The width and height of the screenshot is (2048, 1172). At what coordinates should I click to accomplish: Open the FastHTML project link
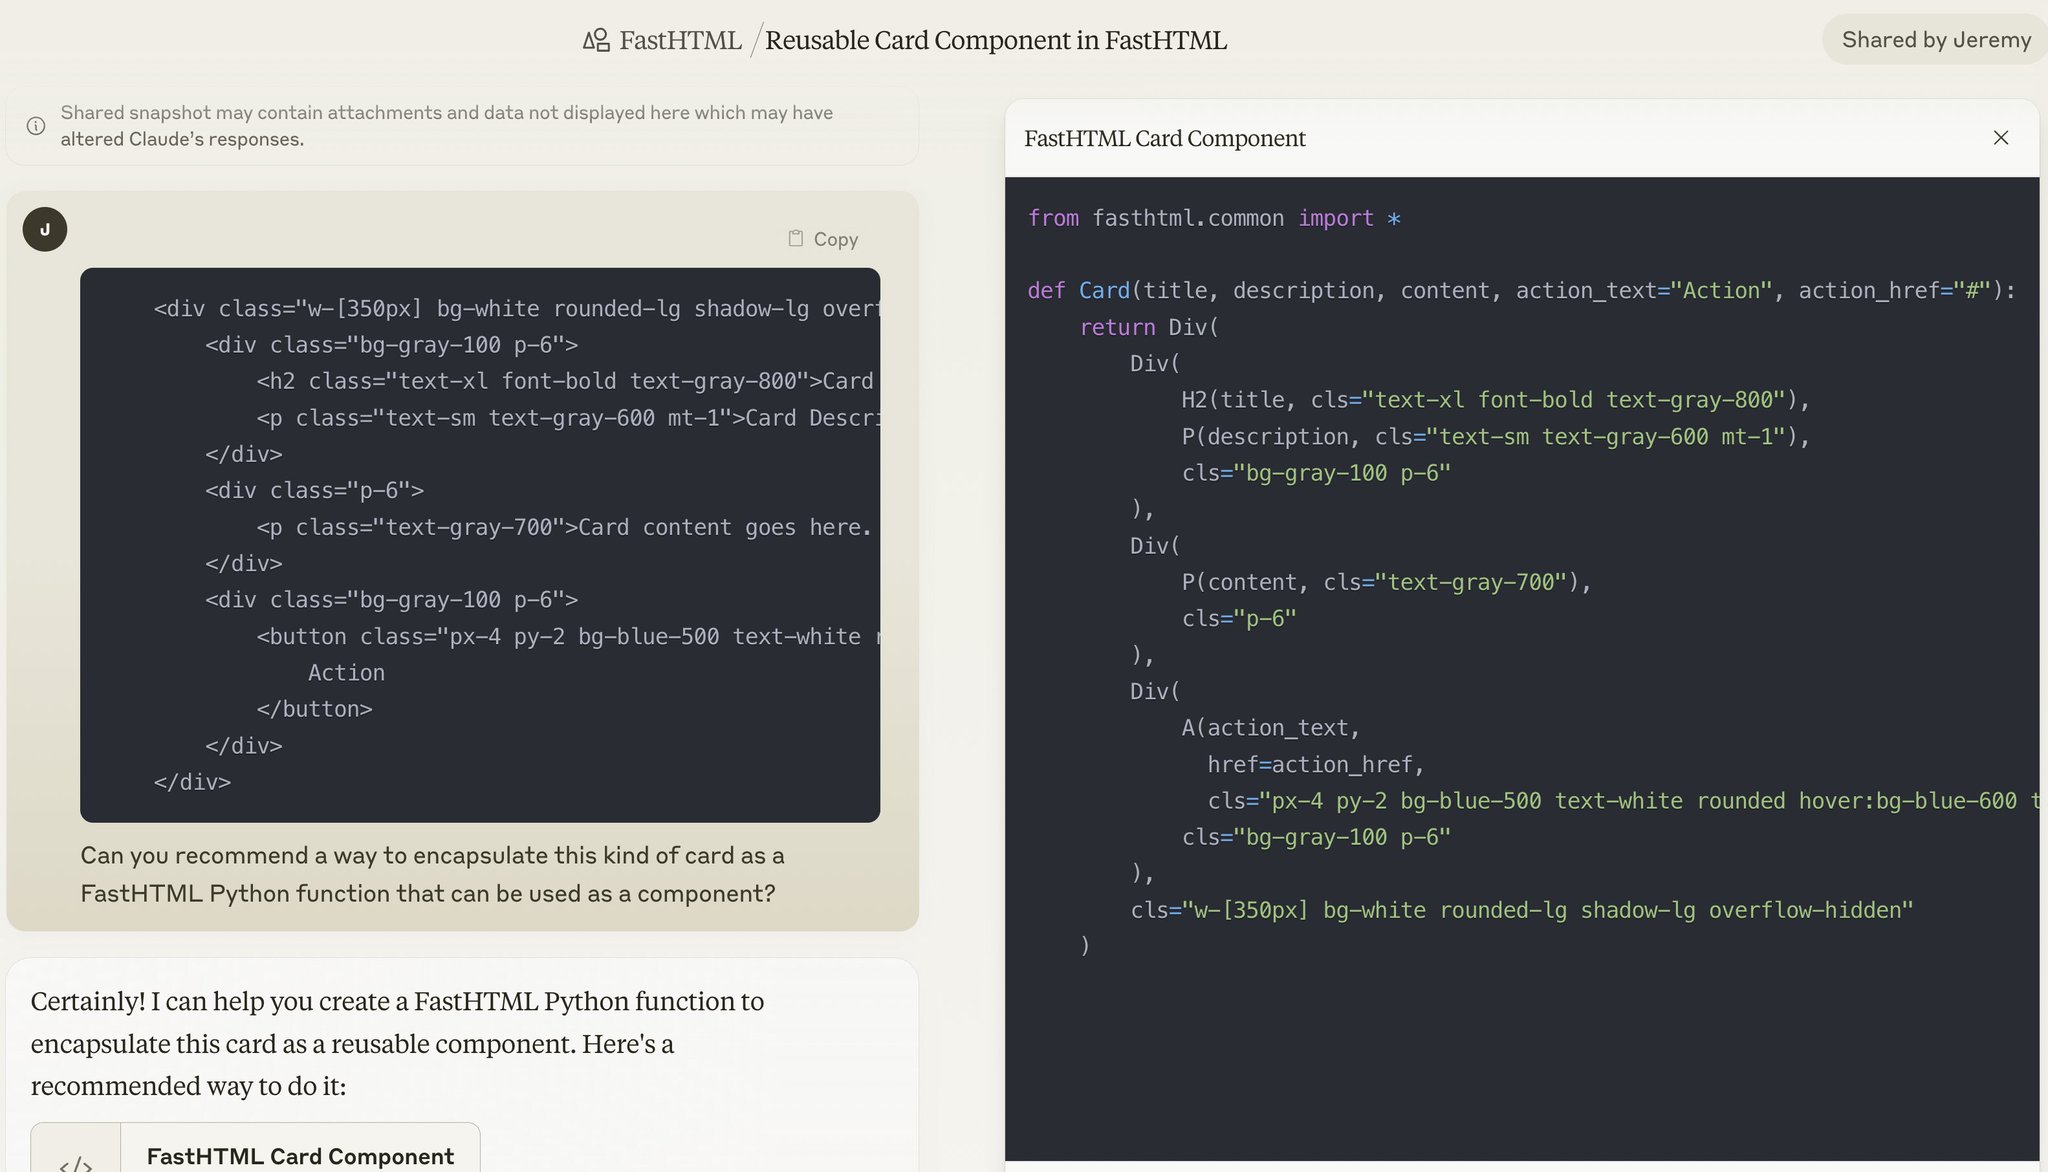point(680,40)
